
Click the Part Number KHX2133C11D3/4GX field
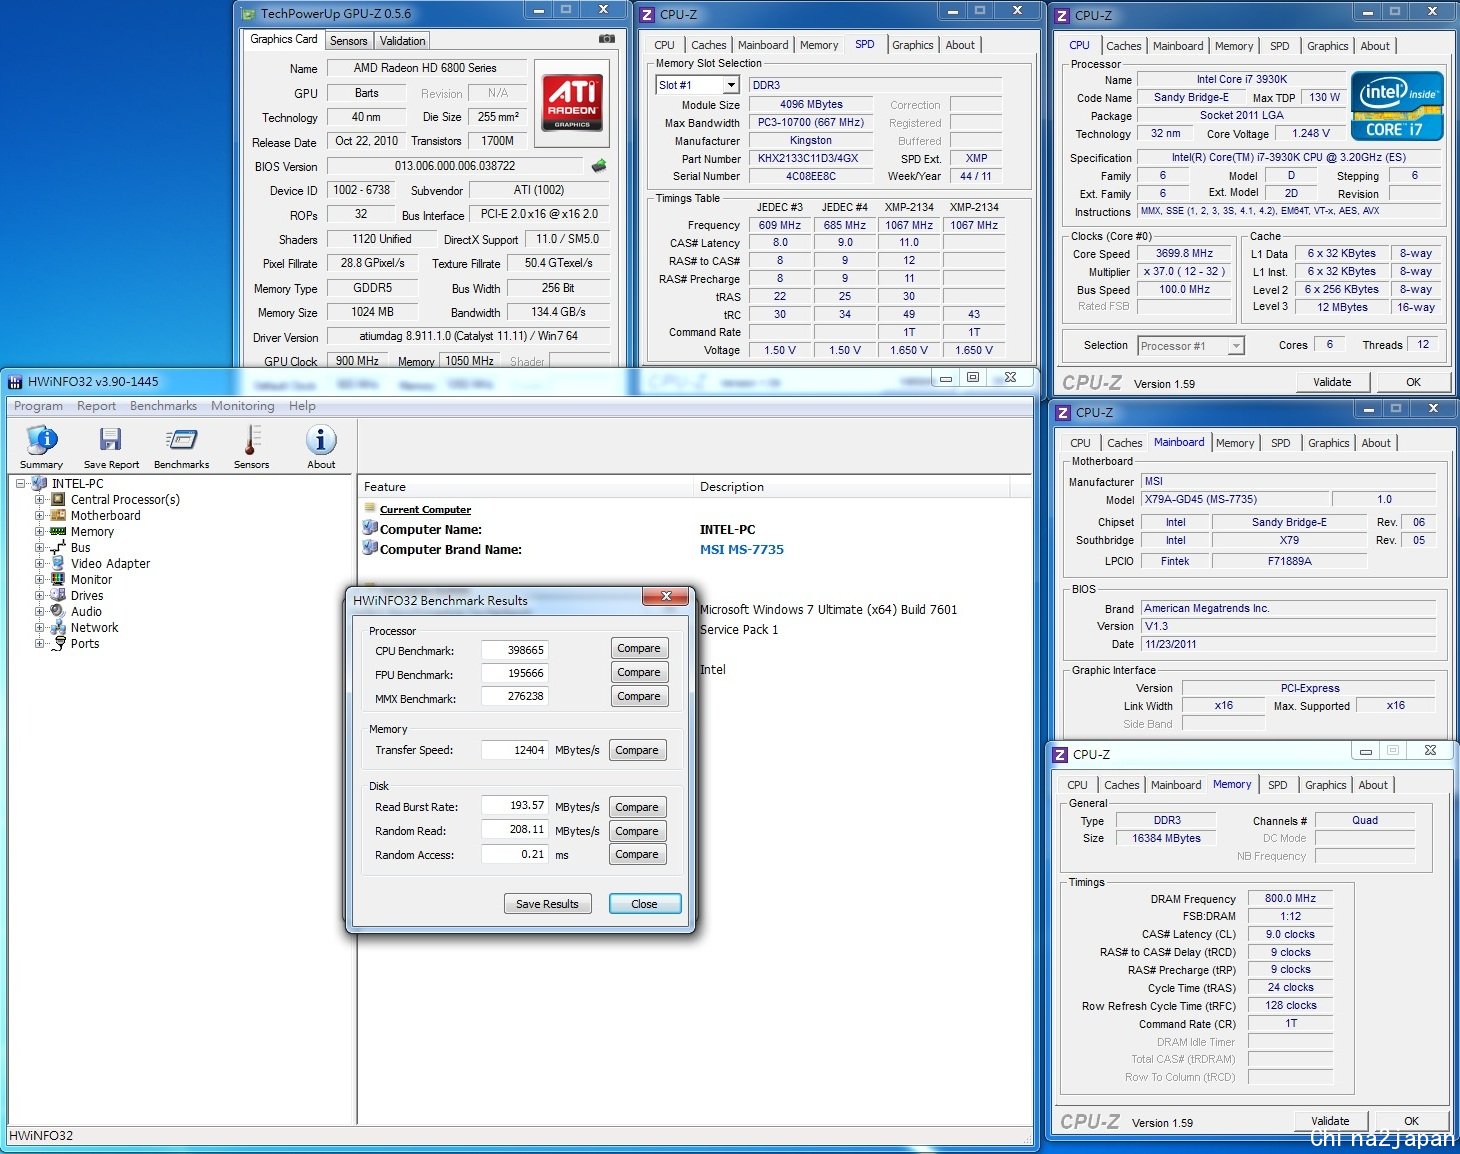(810, 158)
